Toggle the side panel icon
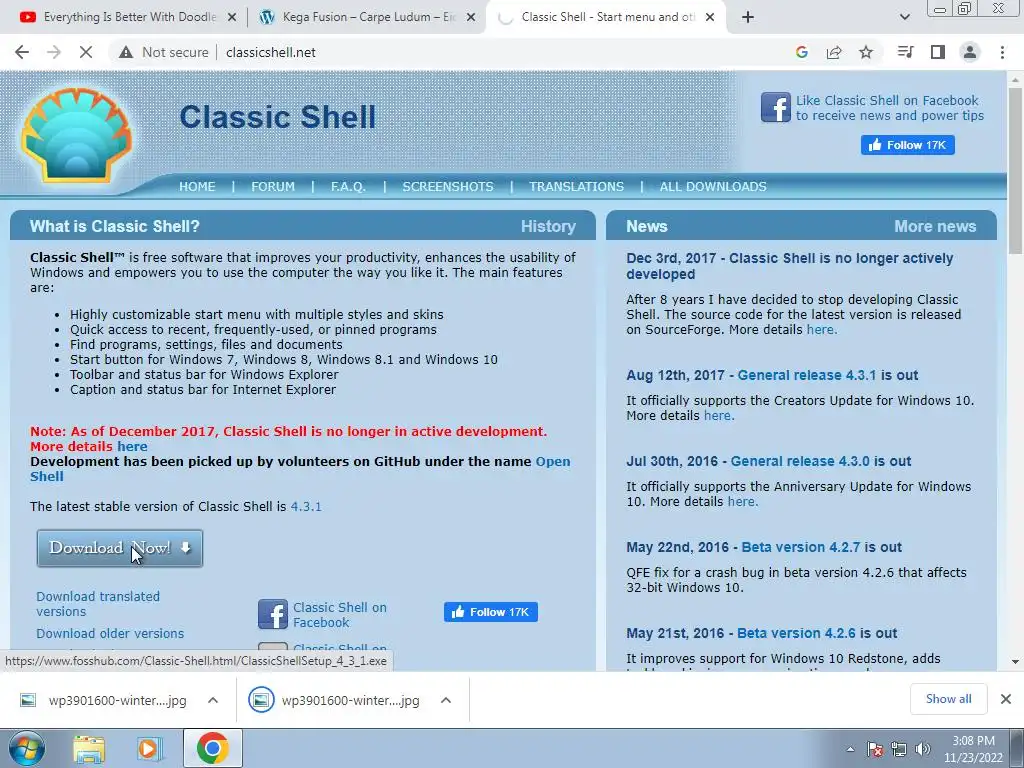Viewport: 1024px width, 768px height. tap(938, 52)
